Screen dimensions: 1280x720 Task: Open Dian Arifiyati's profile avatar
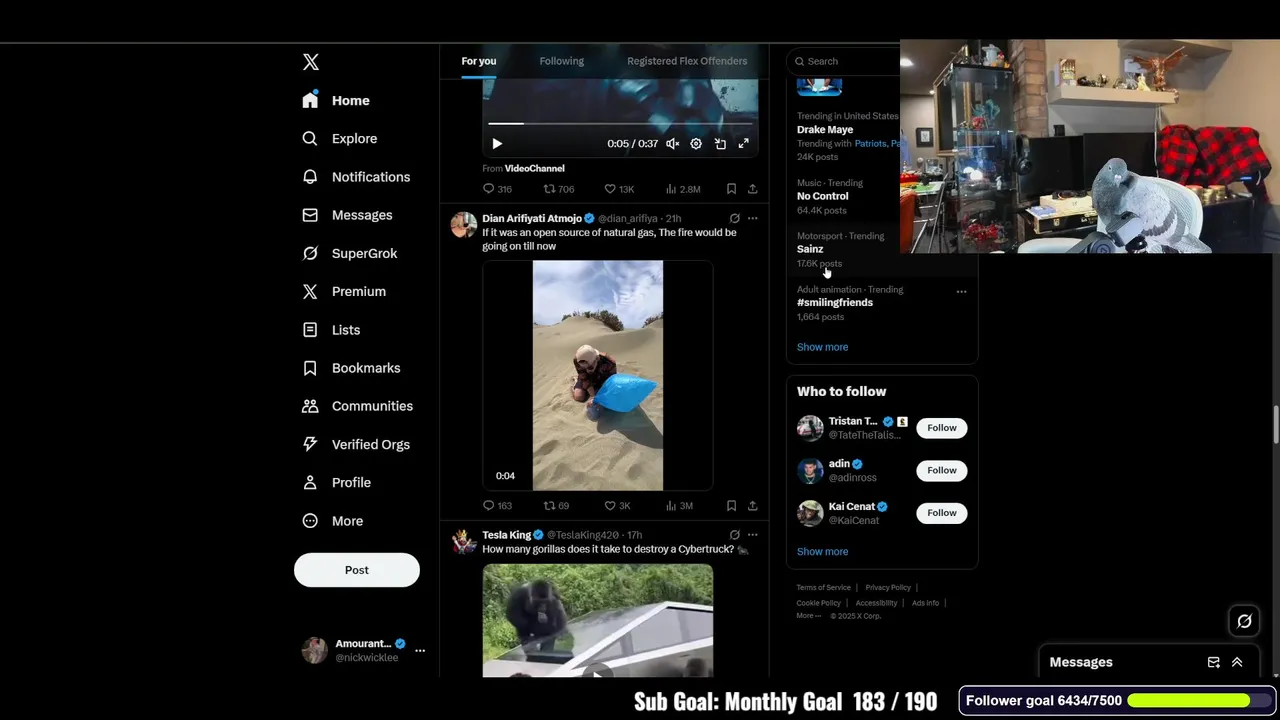464,225
